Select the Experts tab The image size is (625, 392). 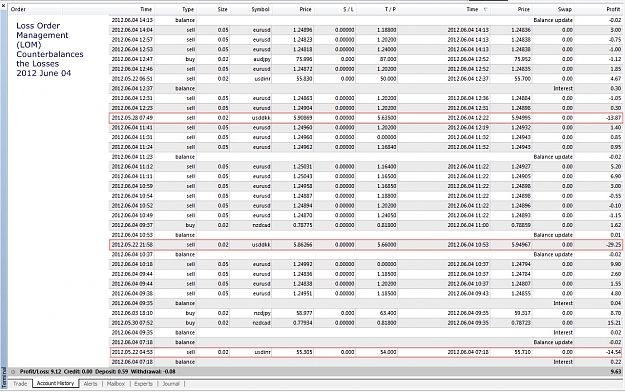click(143, 384)
